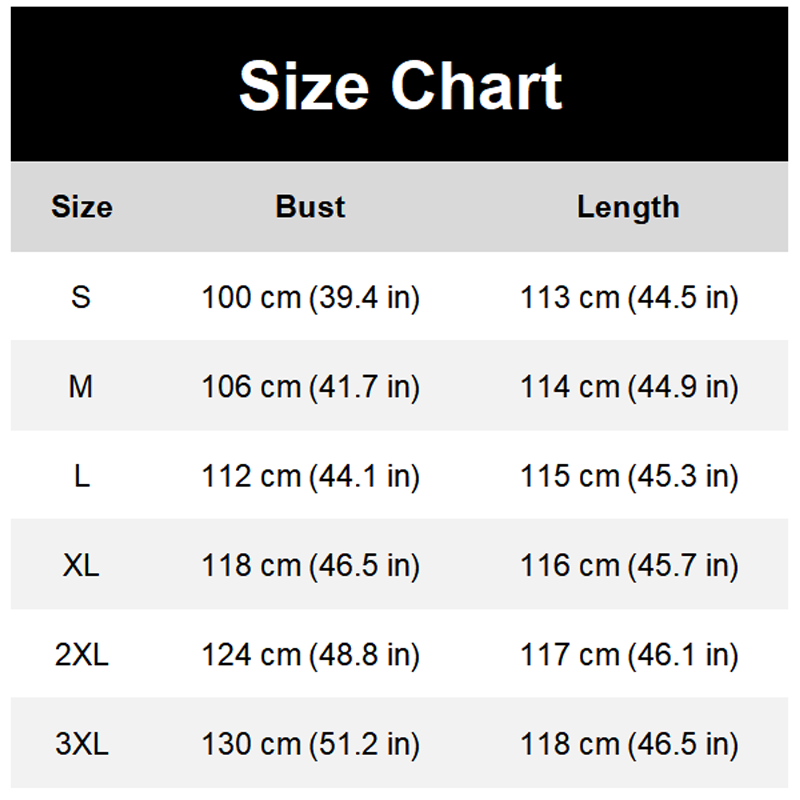Click the M size label

[x=81, y=386]
